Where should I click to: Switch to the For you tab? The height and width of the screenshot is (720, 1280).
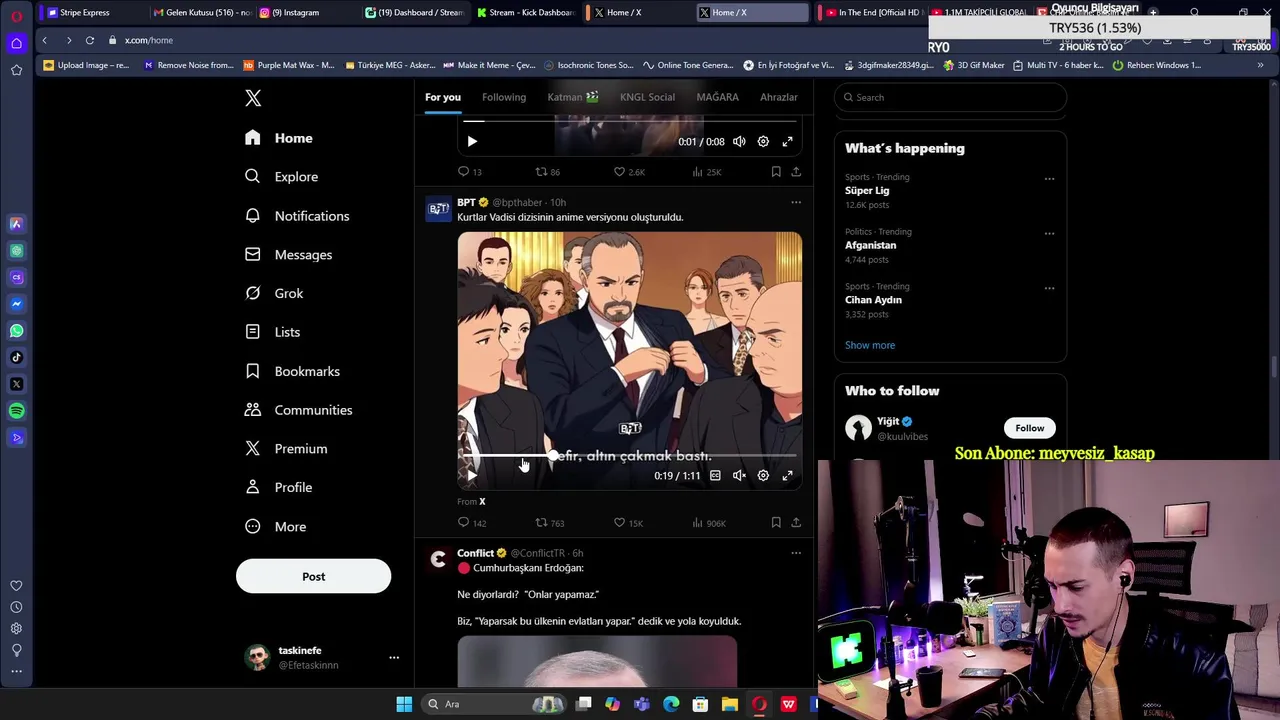click(443, 97)
